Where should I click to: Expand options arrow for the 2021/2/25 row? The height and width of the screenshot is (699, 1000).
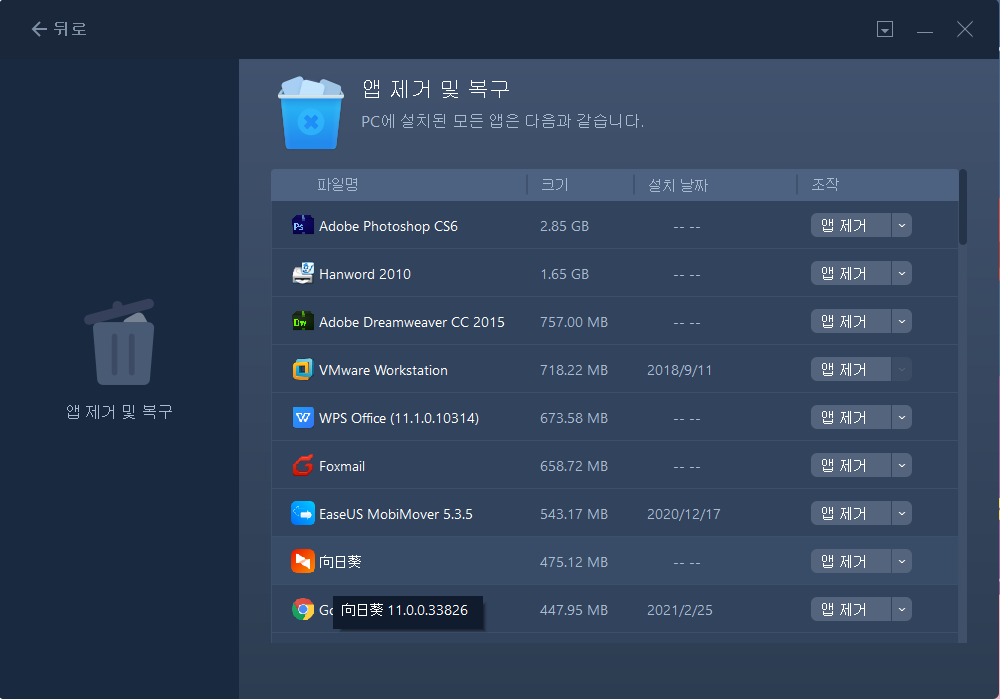coord(901,610)
